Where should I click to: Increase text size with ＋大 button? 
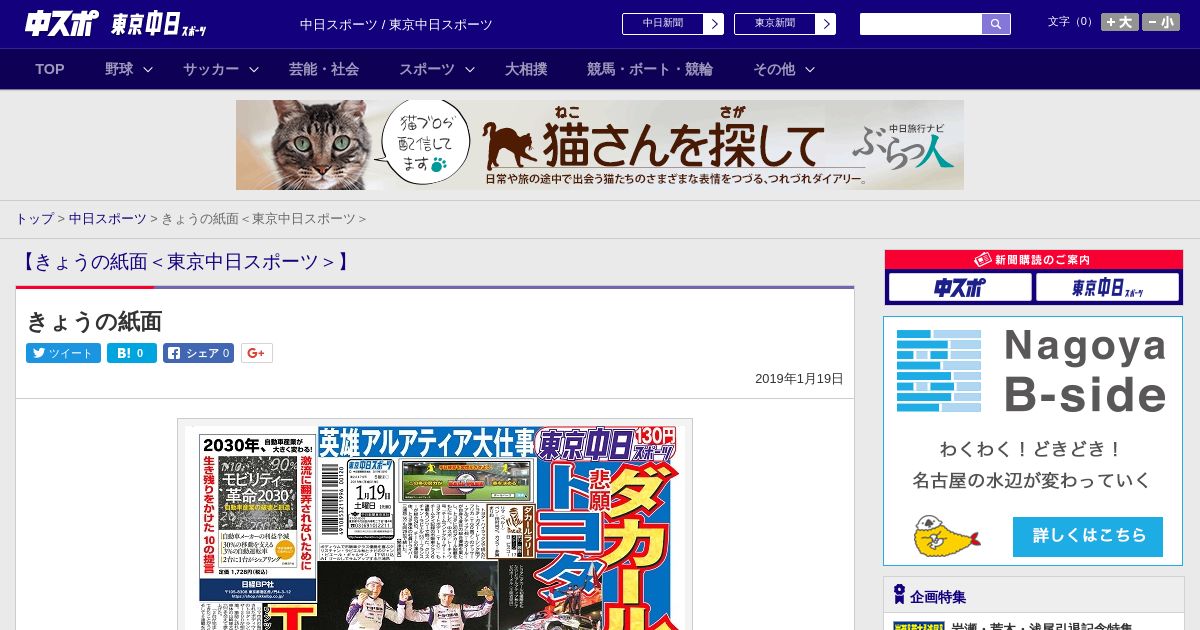pos(1119,22)
